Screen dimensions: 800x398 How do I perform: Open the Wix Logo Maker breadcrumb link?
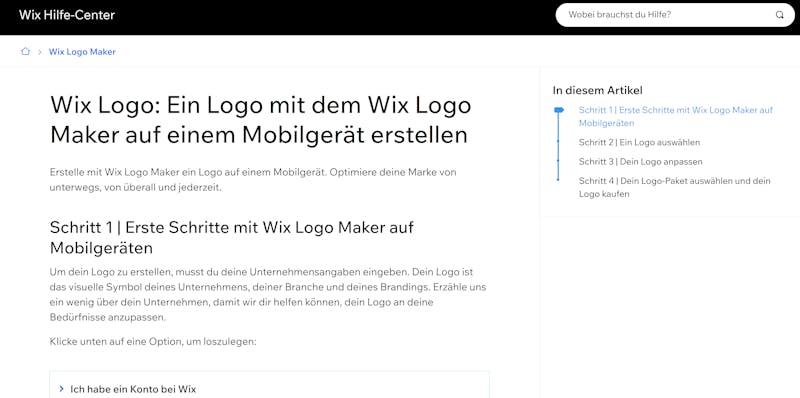(x=82, y=52)
